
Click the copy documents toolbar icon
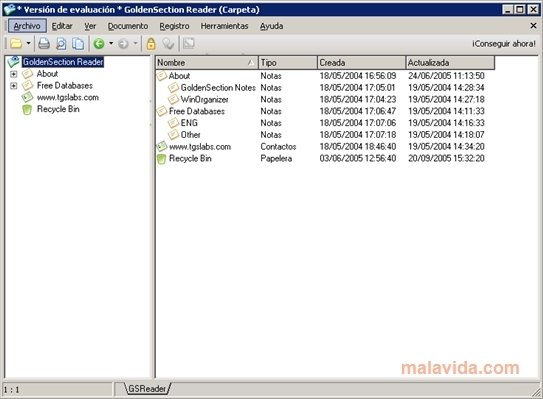(x=78, y=44)
